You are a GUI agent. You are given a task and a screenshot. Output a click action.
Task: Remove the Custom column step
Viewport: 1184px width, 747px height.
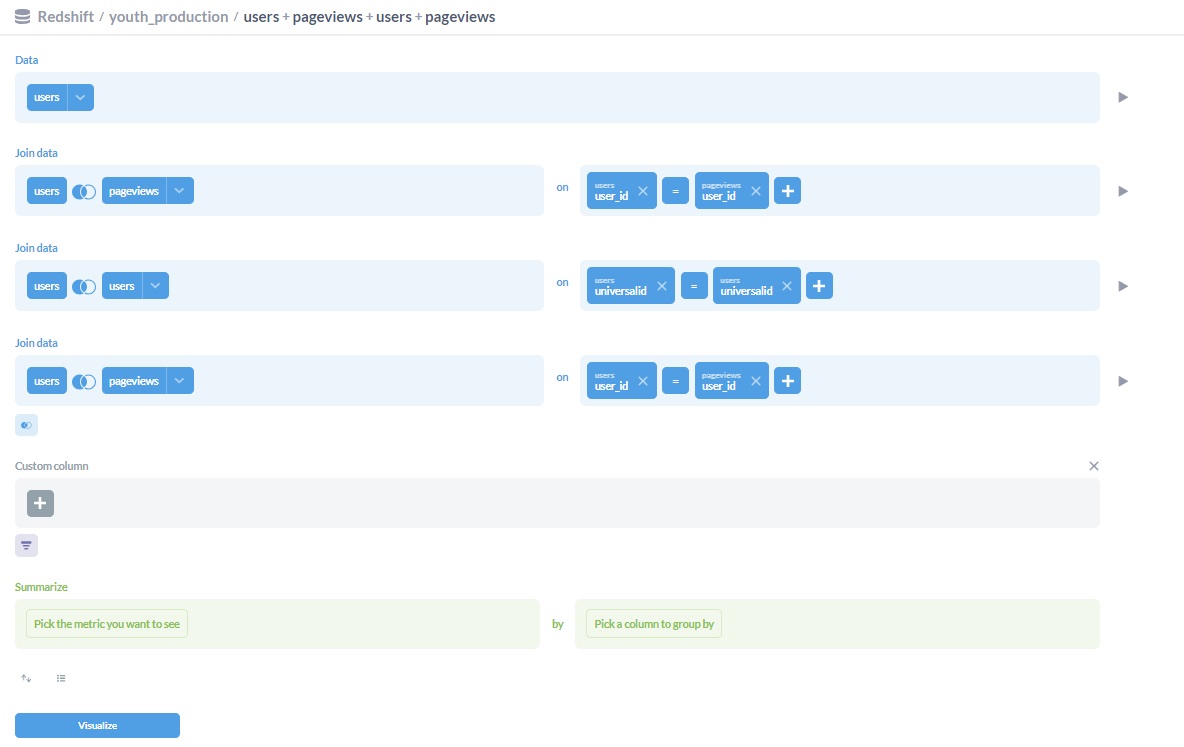tap(1093, 466)
